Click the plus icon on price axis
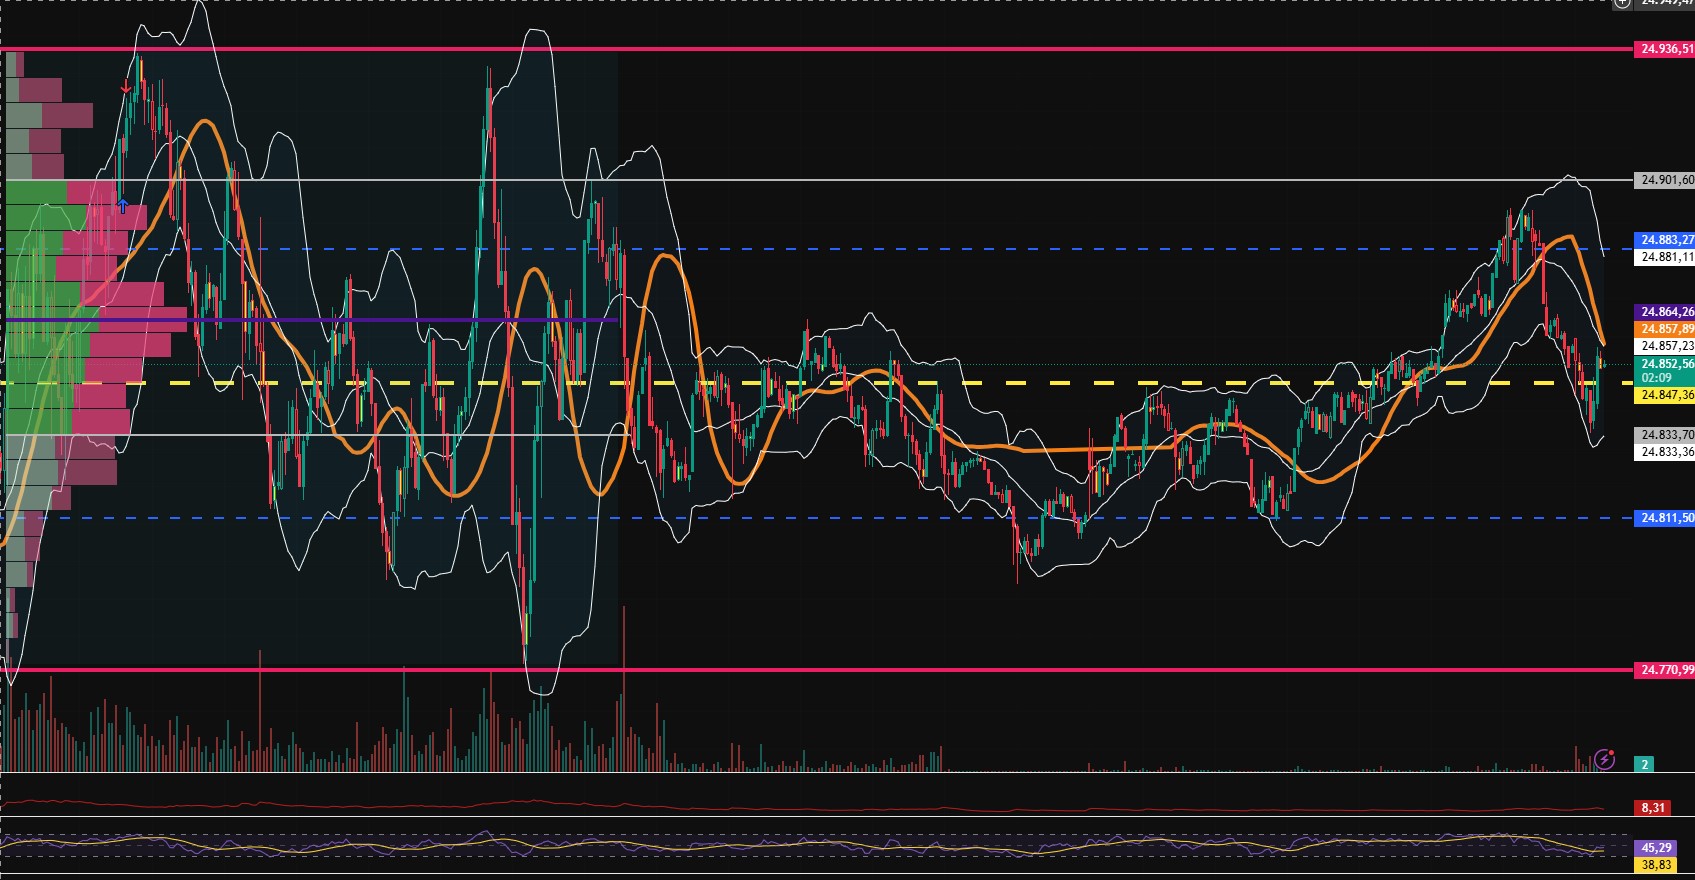 click(1622, 3)
